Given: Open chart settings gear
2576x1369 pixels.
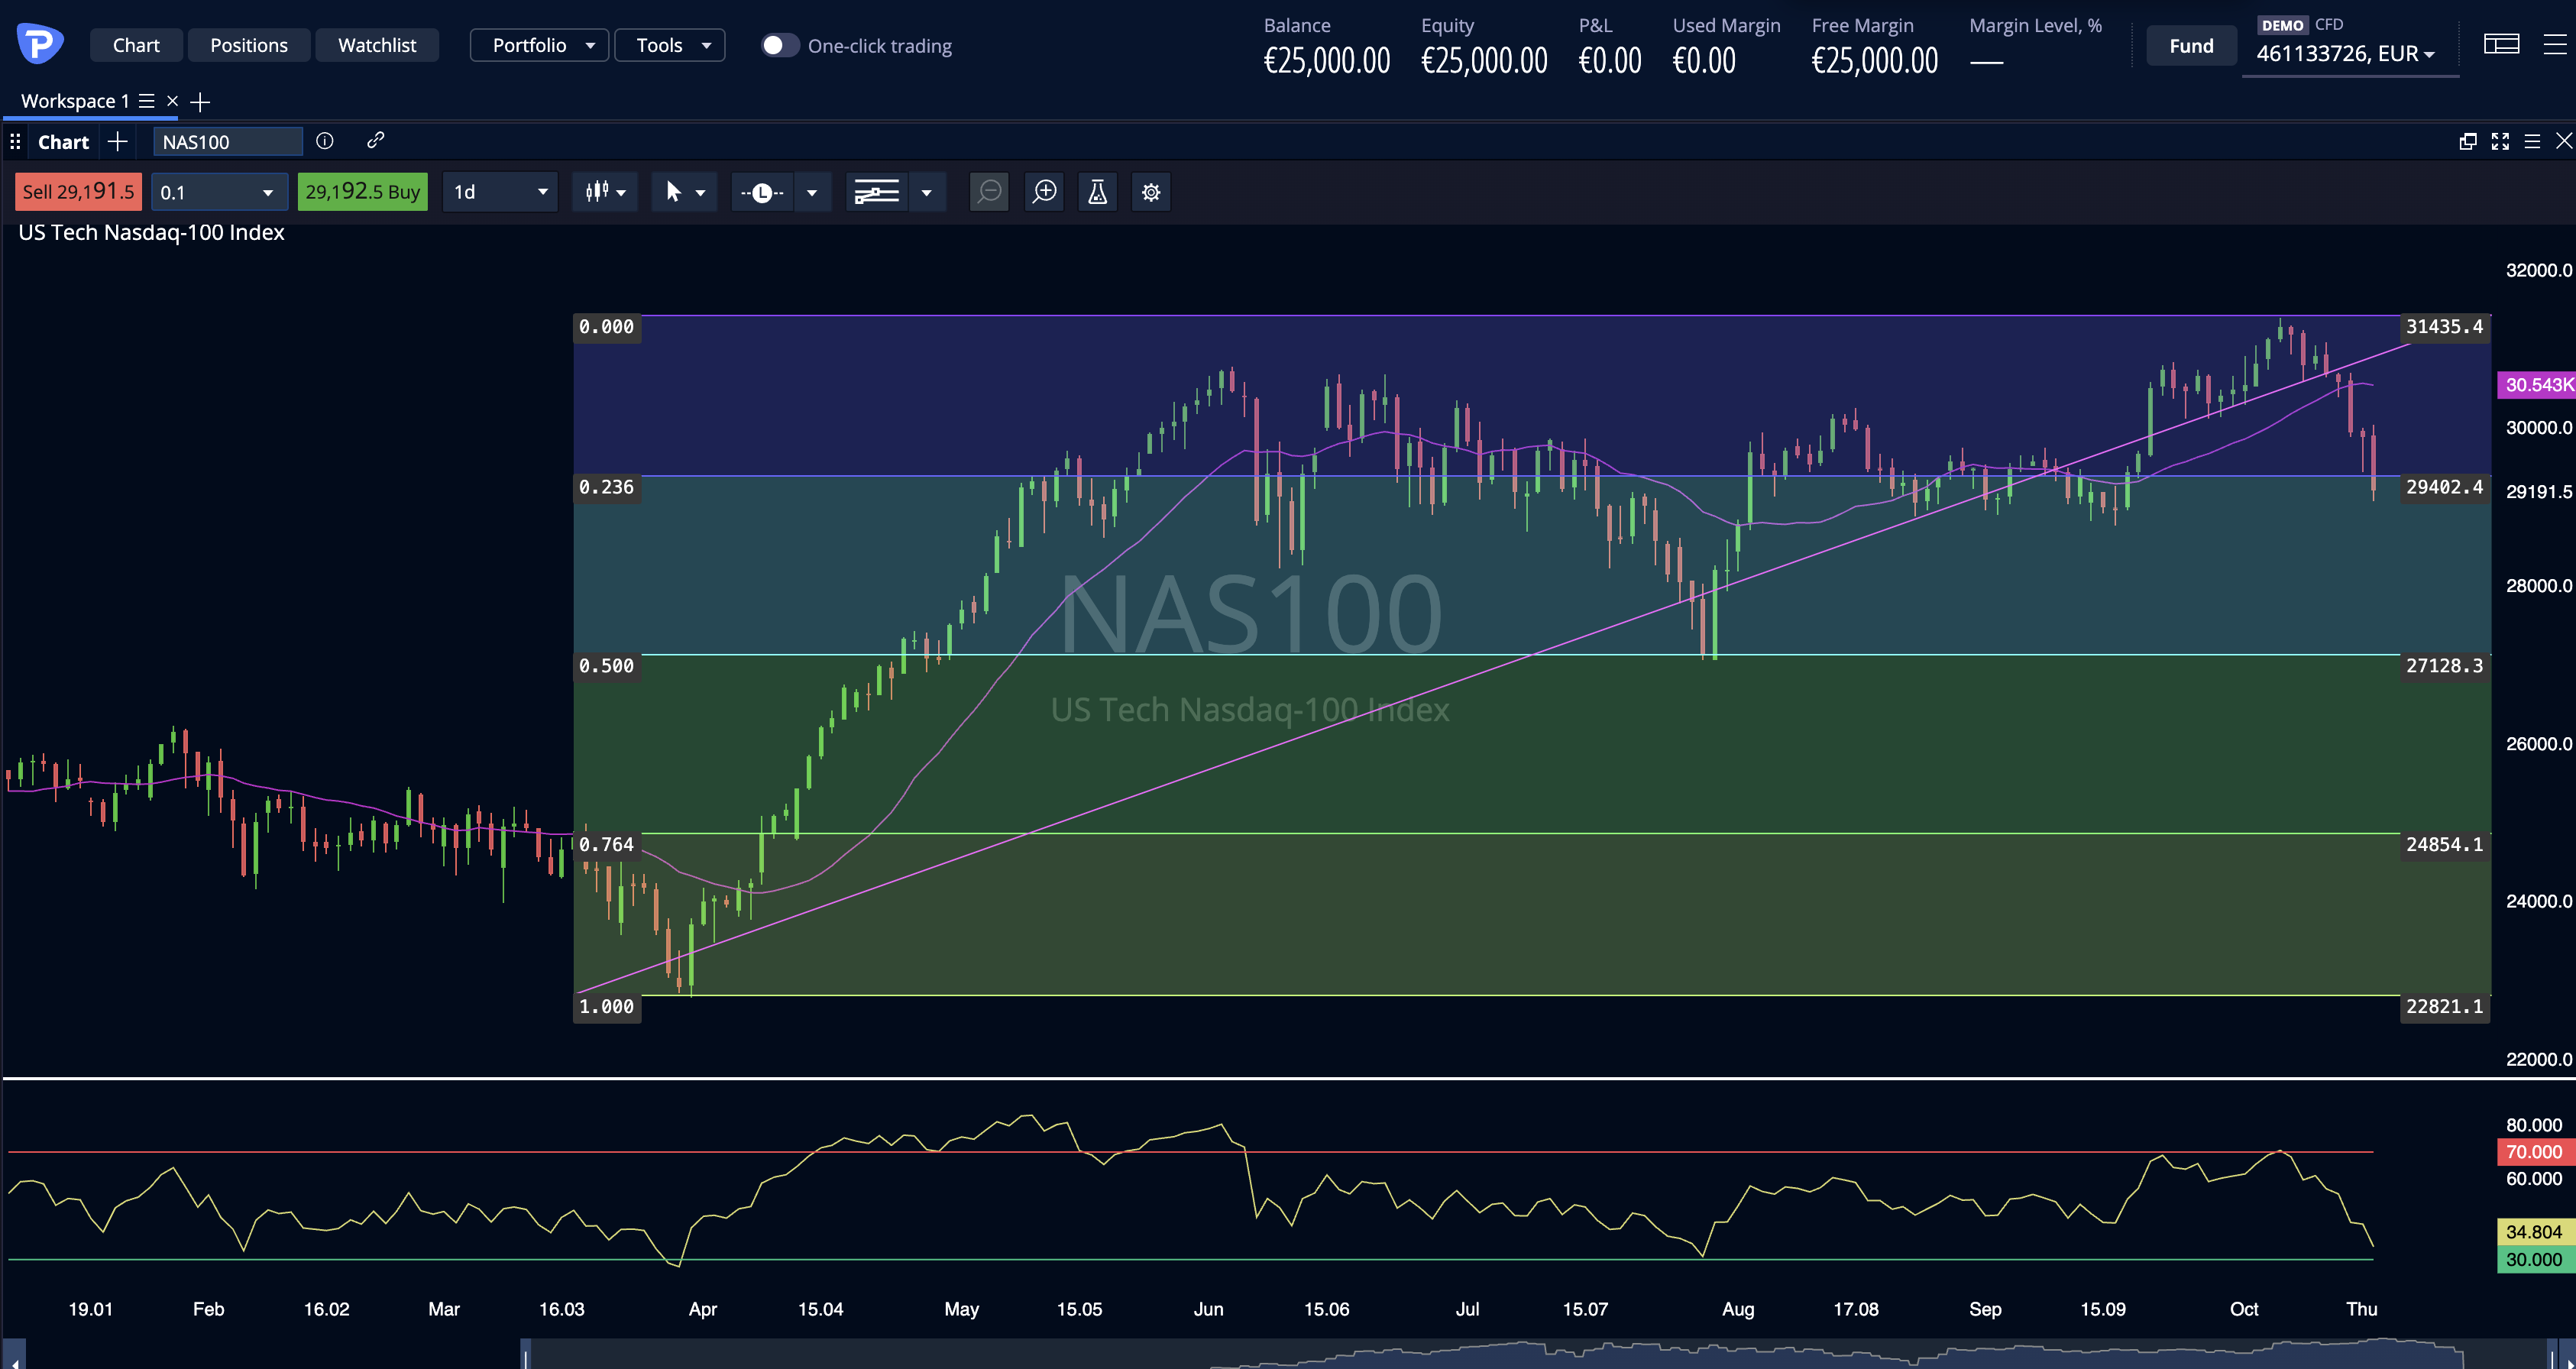Looking at the screenshot, I should pyautogui.click(x=1151, y=192).
